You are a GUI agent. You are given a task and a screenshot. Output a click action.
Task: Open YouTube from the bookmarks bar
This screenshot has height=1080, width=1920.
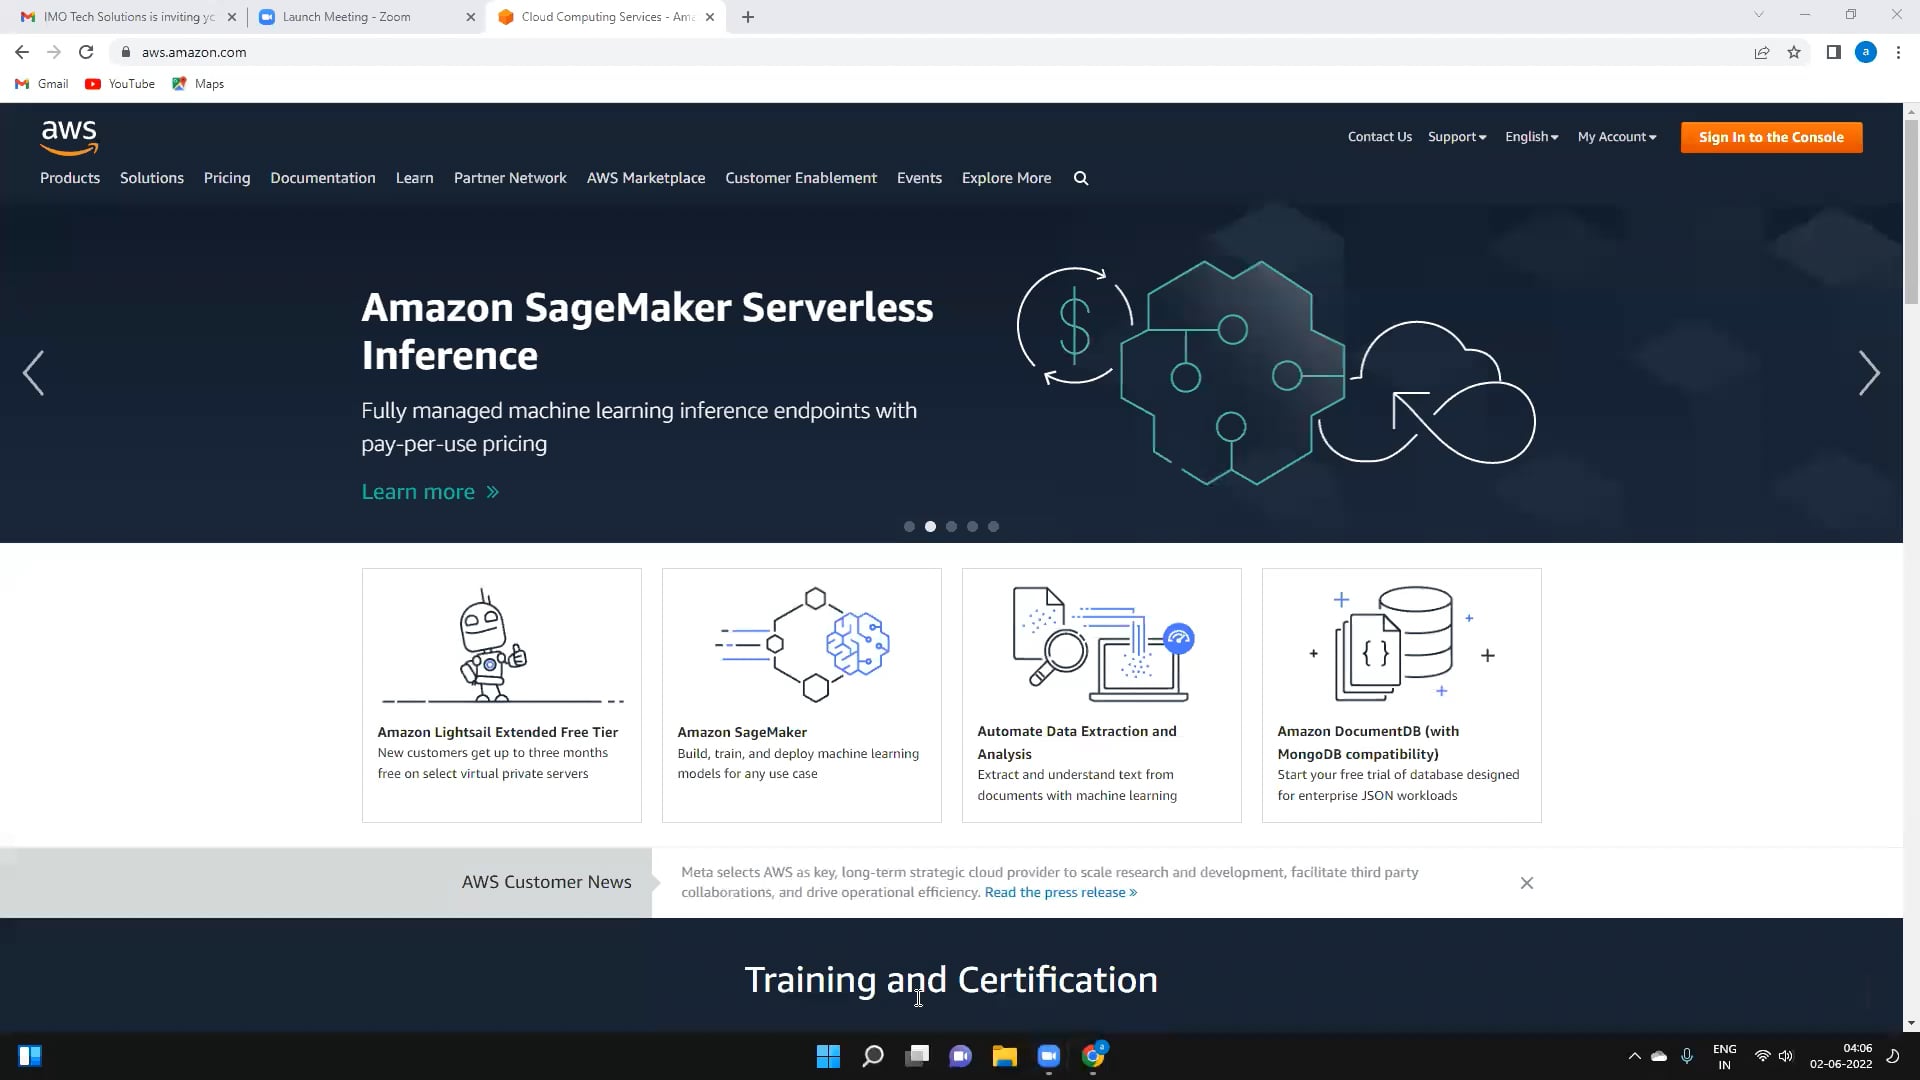pos(119,84)
